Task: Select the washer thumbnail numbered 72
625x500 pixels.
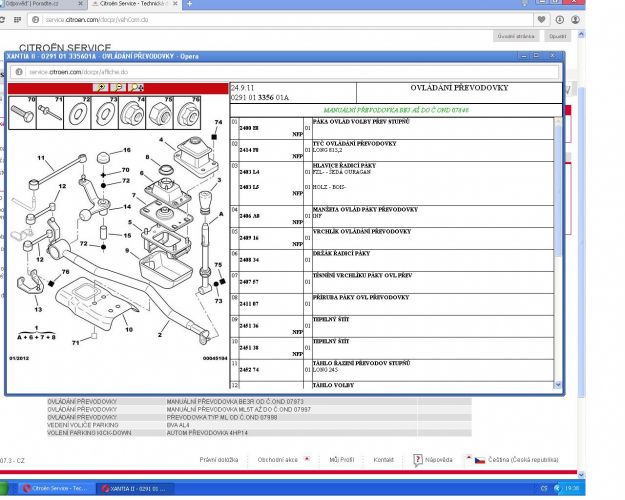Action: pos(77,113)
